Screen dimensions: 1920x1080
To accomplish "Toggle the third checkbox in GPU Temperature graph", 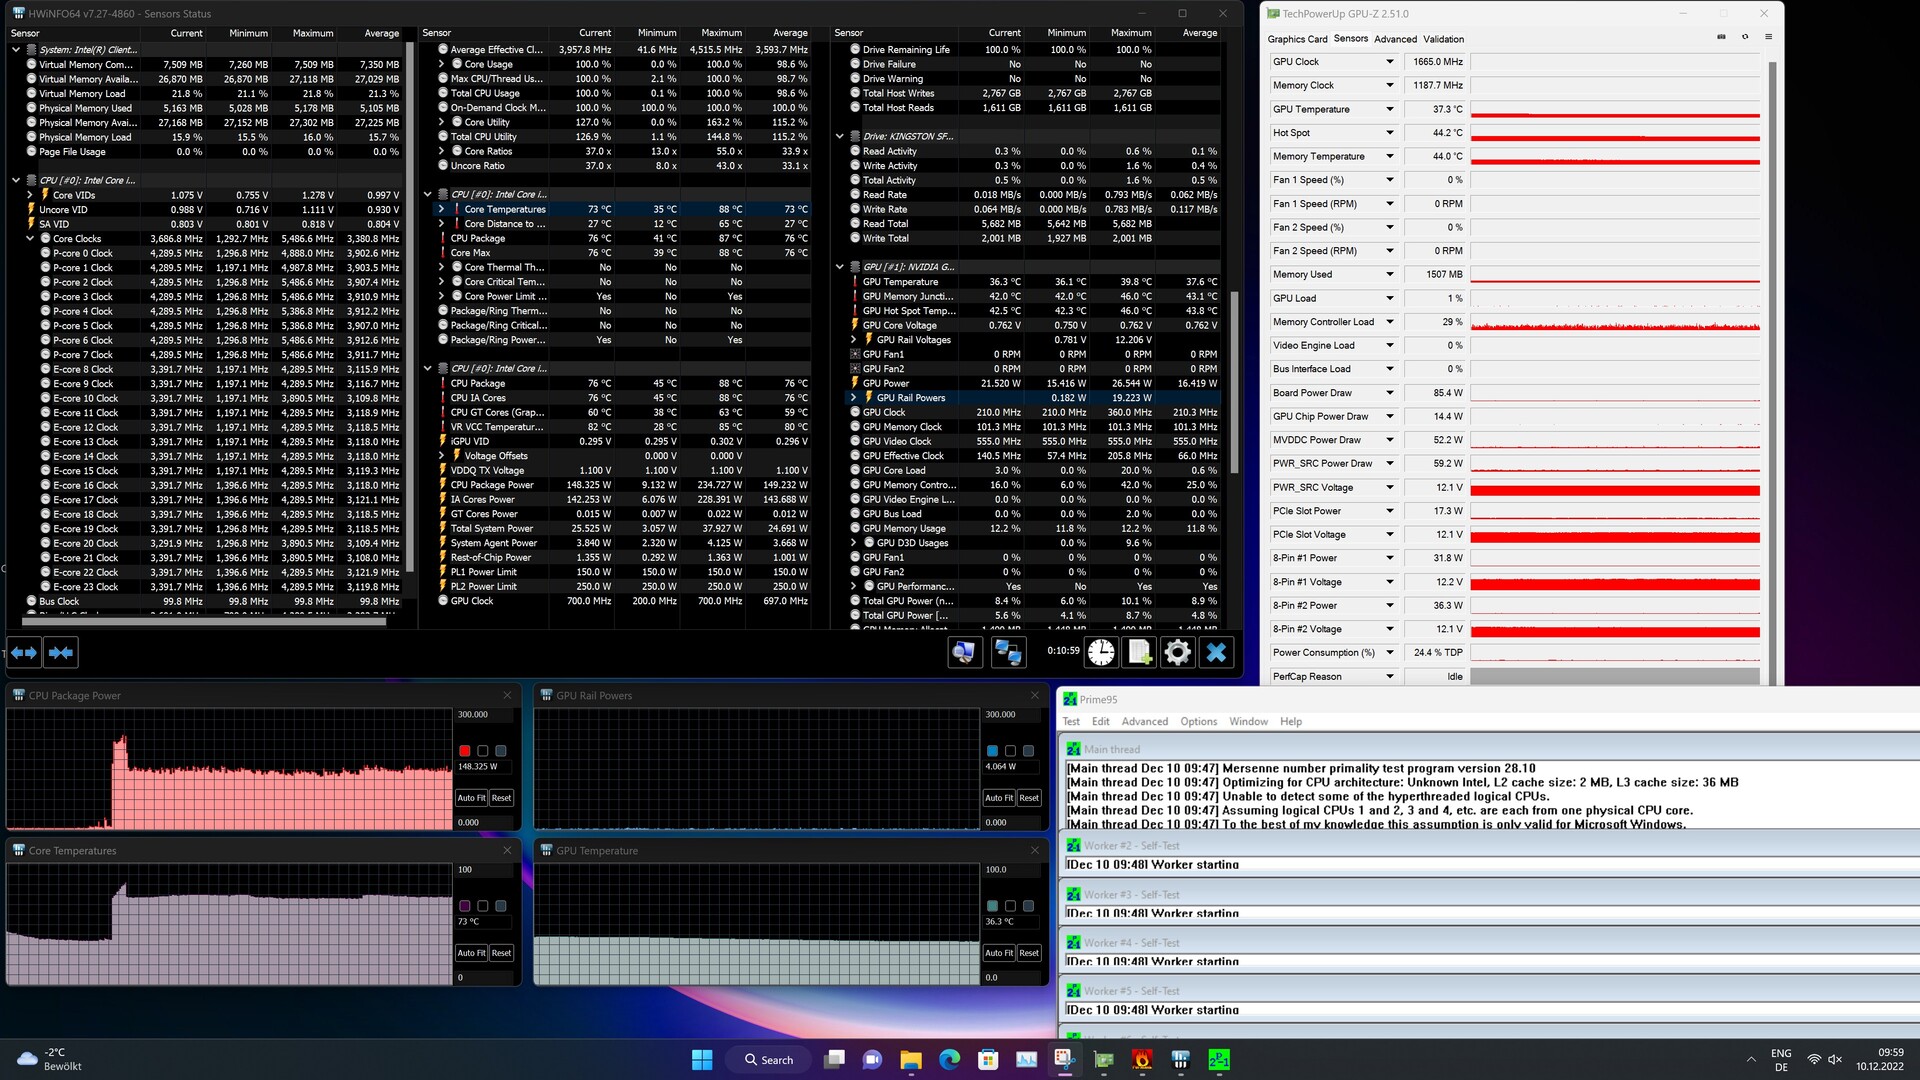I will 1029,905.
